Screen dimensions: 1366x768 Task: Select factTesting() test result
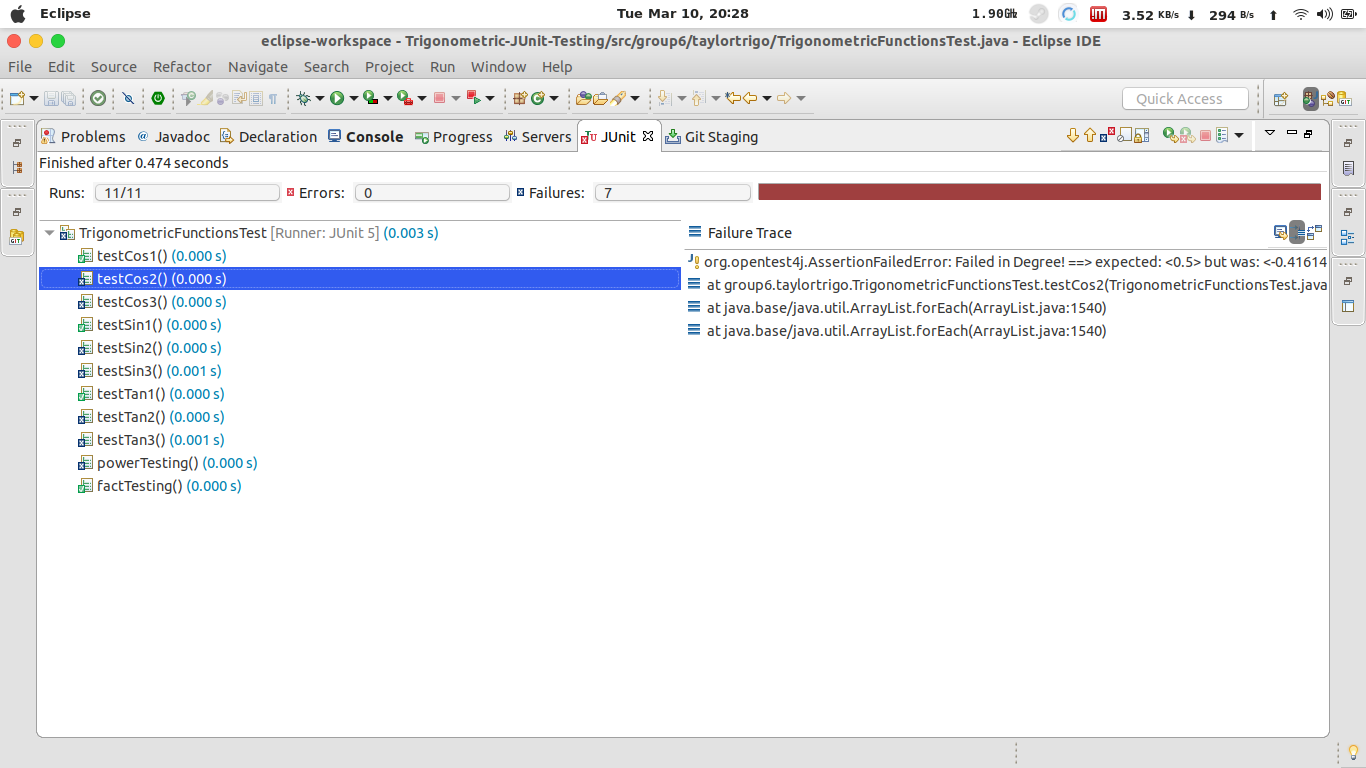tap(160, 486)
